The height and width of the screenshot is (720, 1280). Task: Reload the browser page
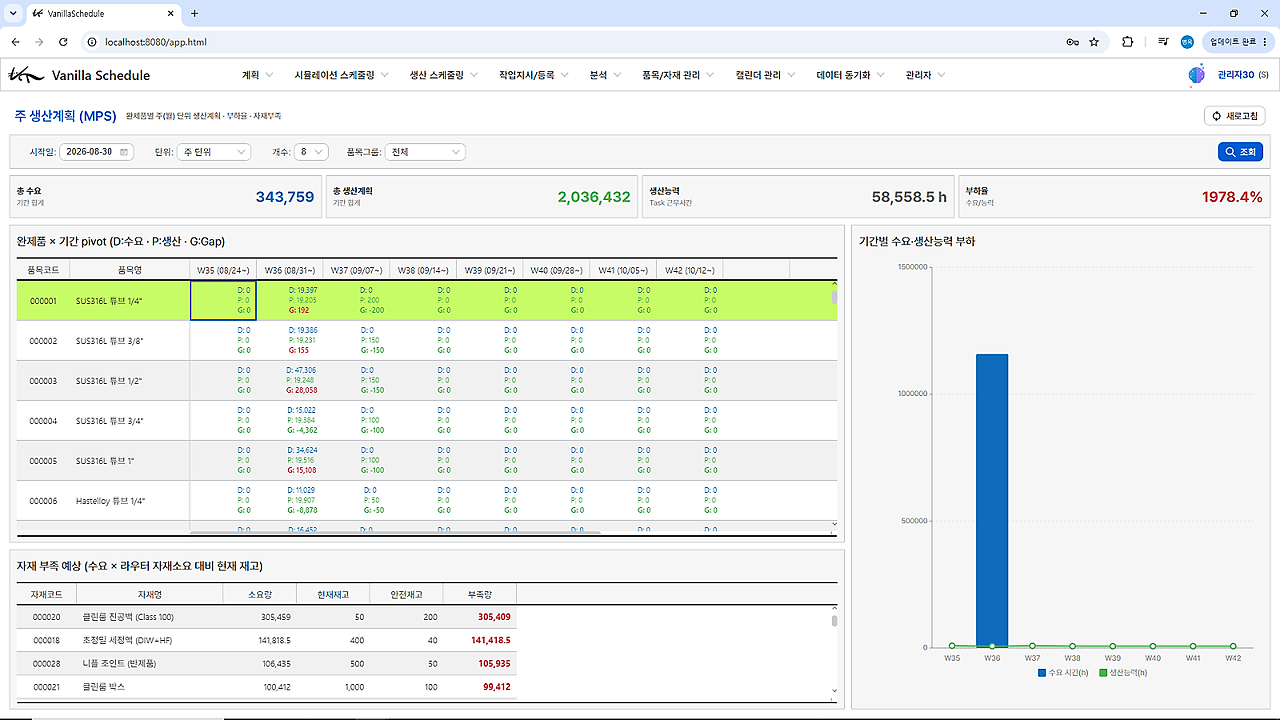click(x=63, y=42)
